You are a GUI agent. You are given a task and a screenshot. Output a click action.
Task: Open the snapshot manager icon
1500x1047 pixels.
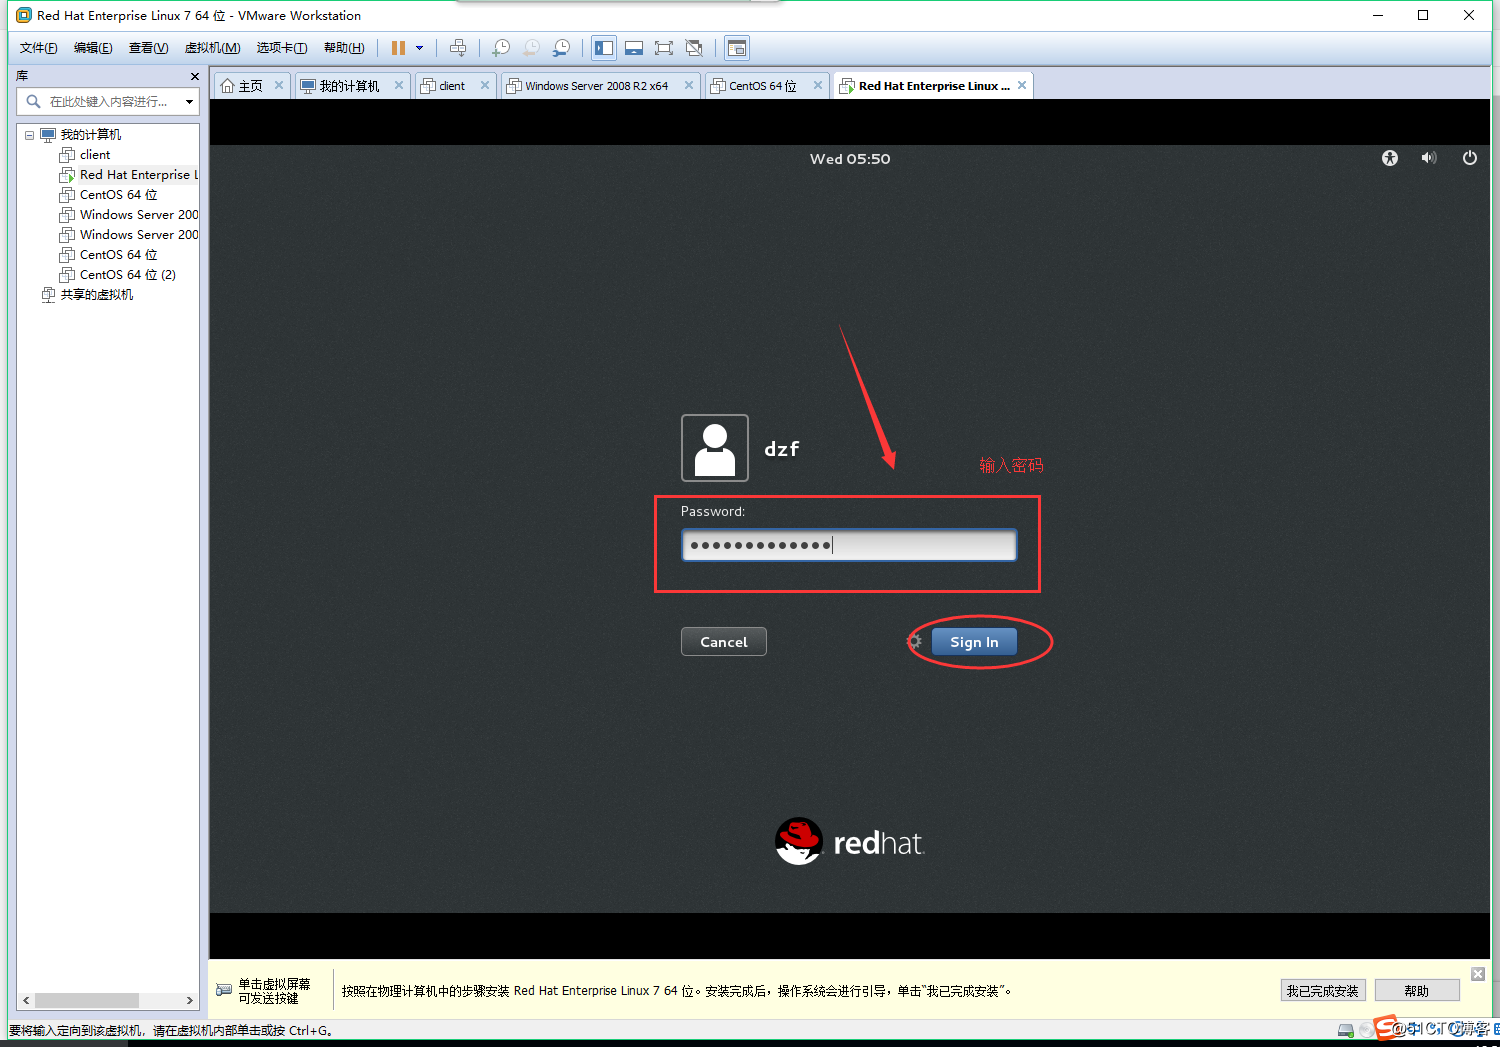561,48
